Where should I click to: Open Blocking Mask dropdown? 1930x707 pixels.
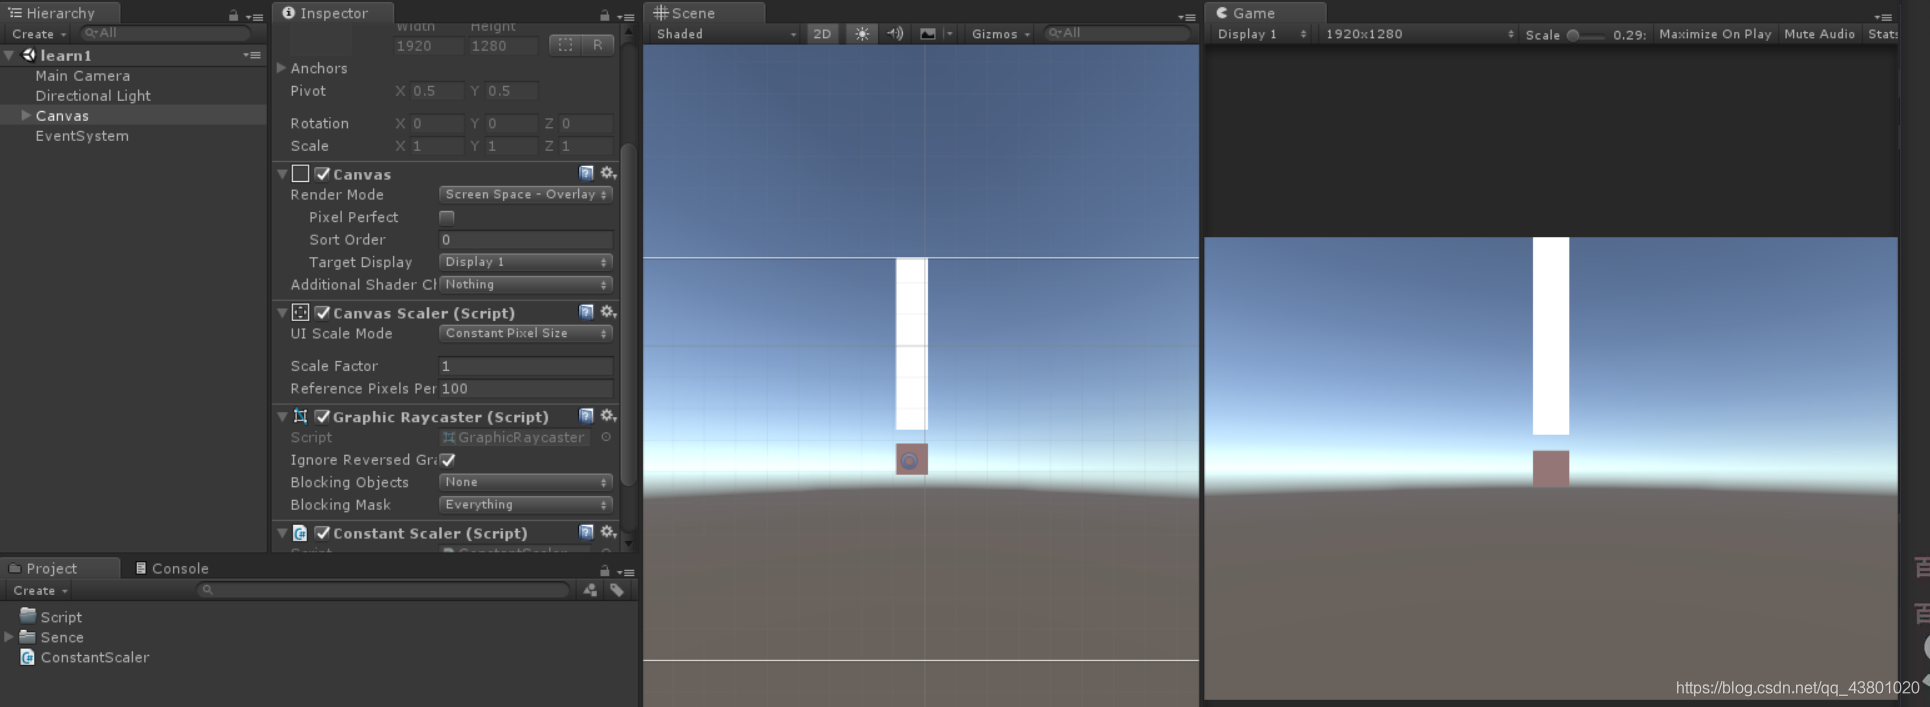(525, 505)
